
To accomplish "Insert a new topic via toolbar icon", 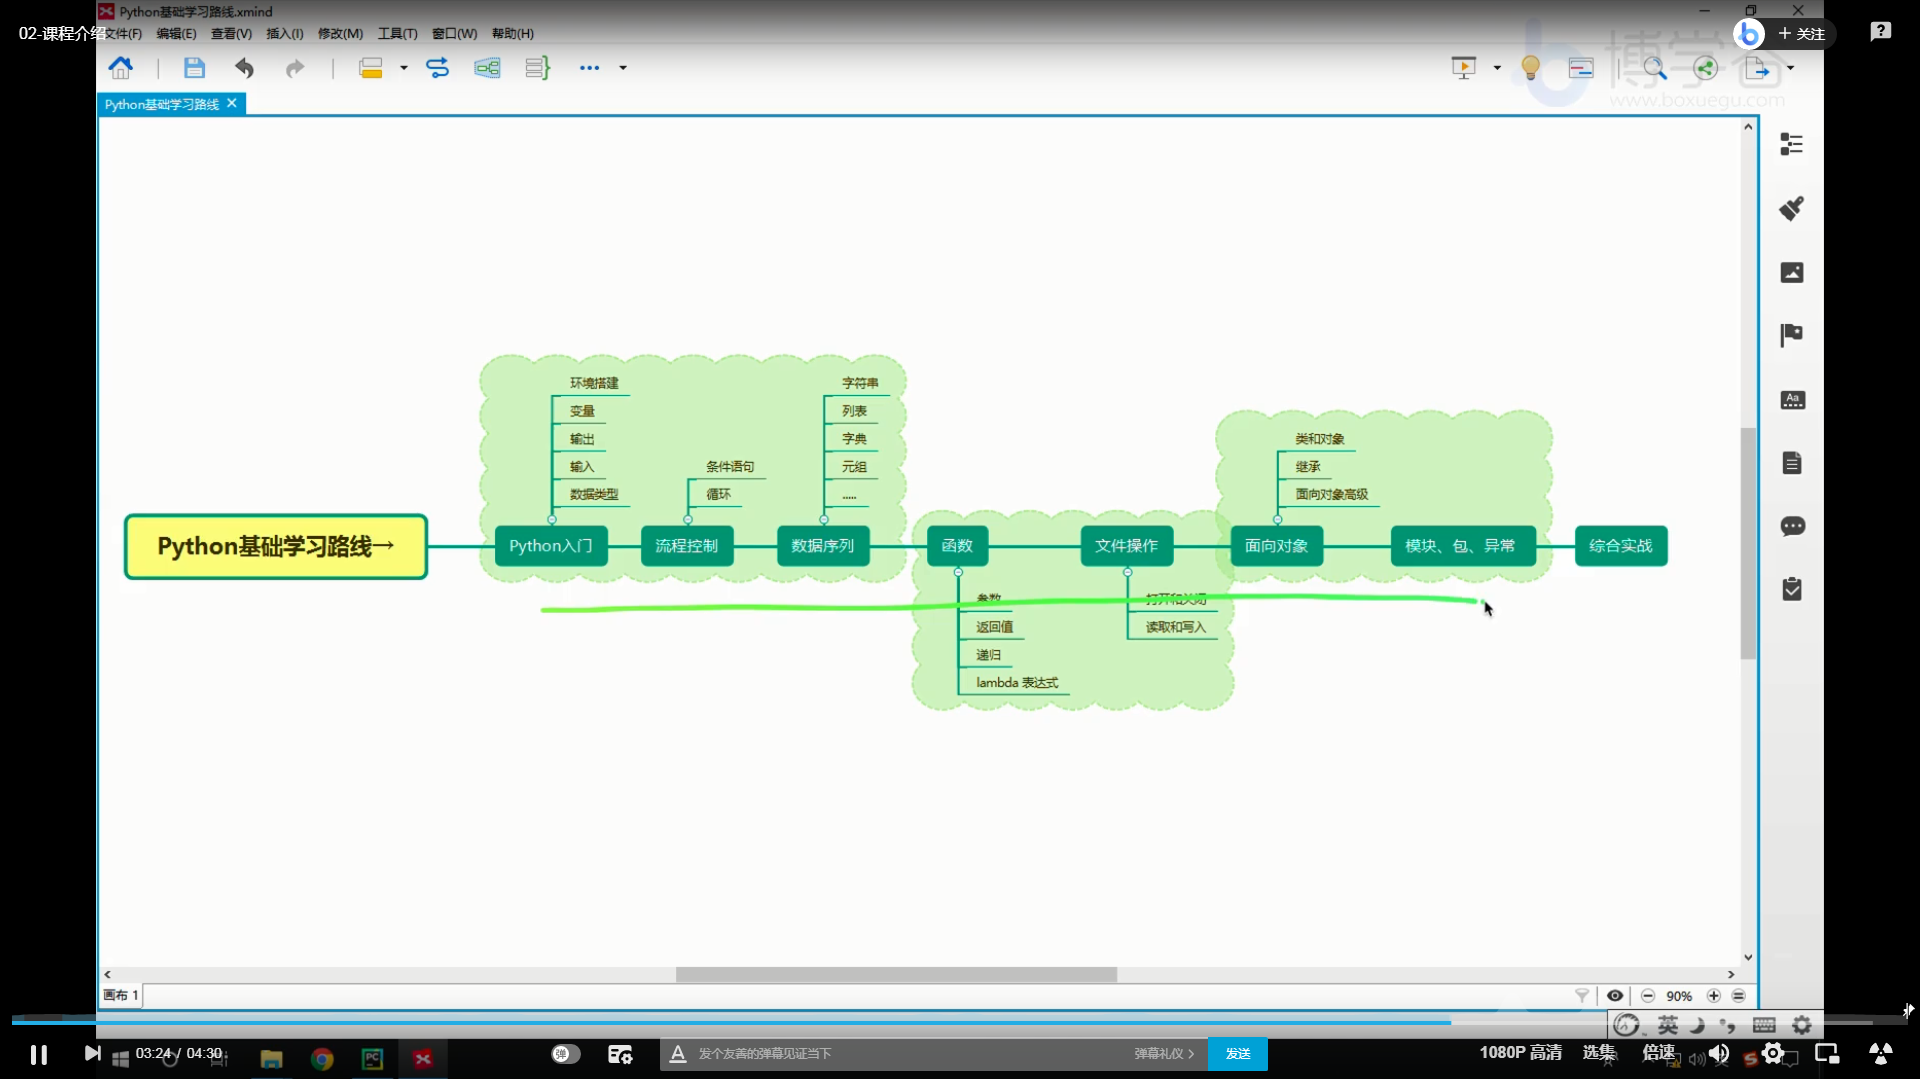I will click(371, 68).
